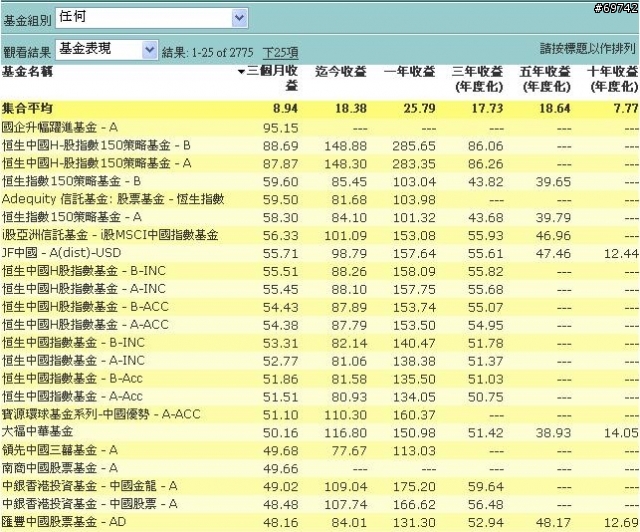This screenshot has width=640, height=532.
Task: Click five-year return value 48.17
Action: point(553,523)
